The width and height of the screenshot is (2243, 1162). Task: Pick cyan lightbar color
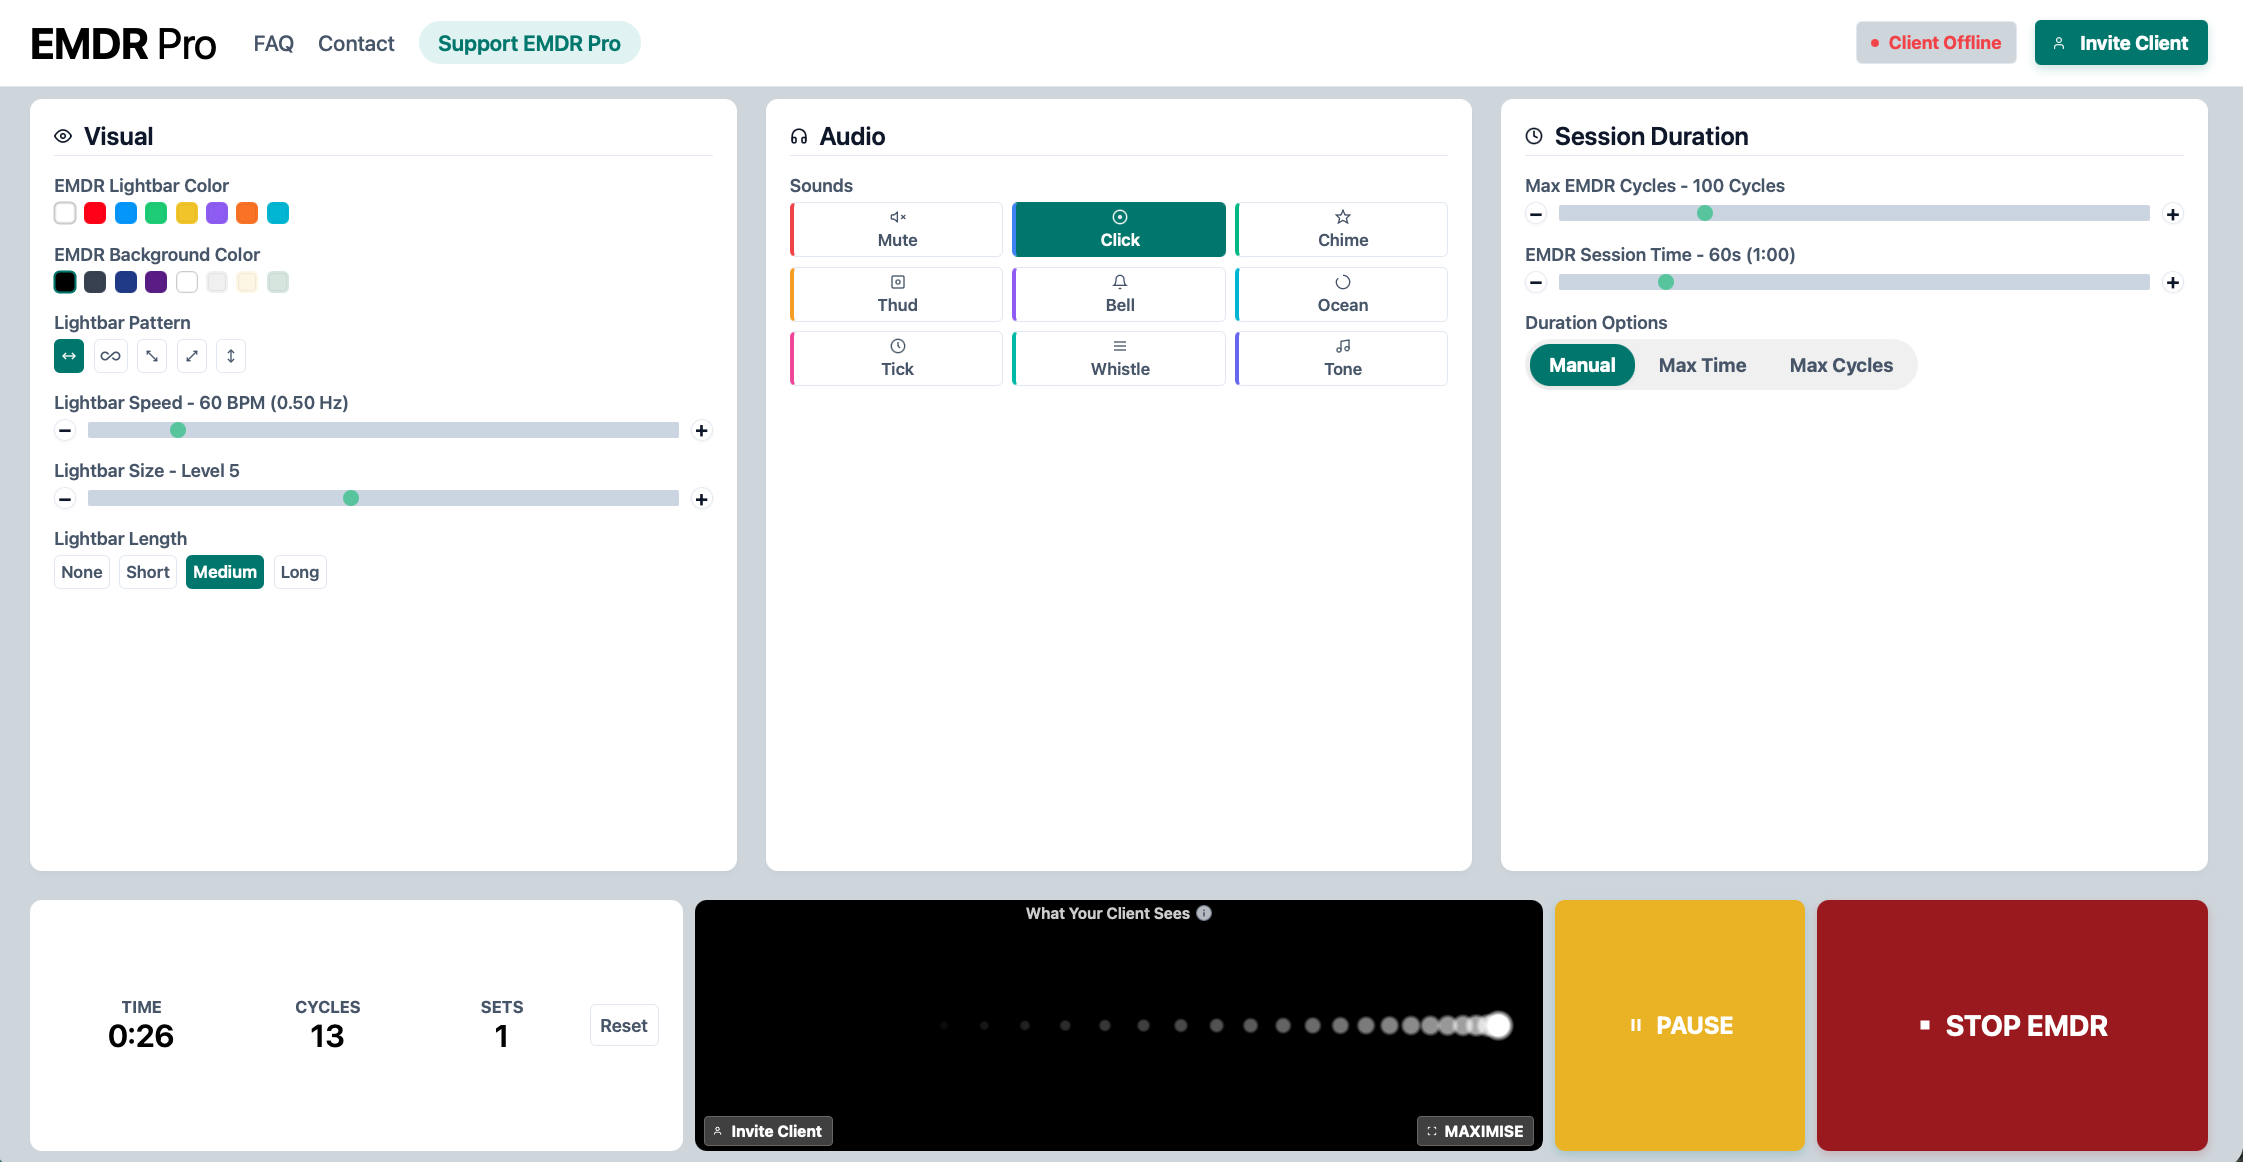[x=278, y=213]
